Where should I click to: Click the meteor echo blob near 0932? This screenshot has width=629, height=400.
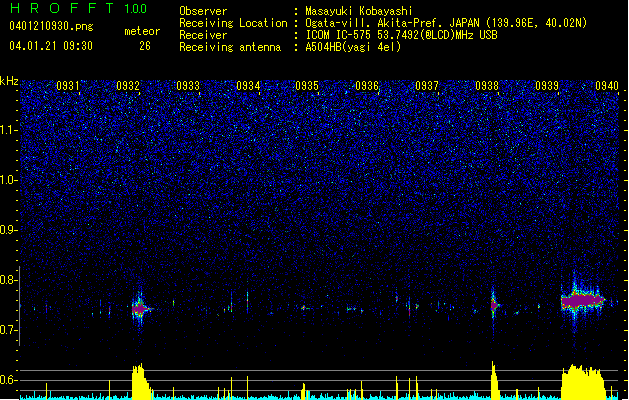[x=140, y=309]
